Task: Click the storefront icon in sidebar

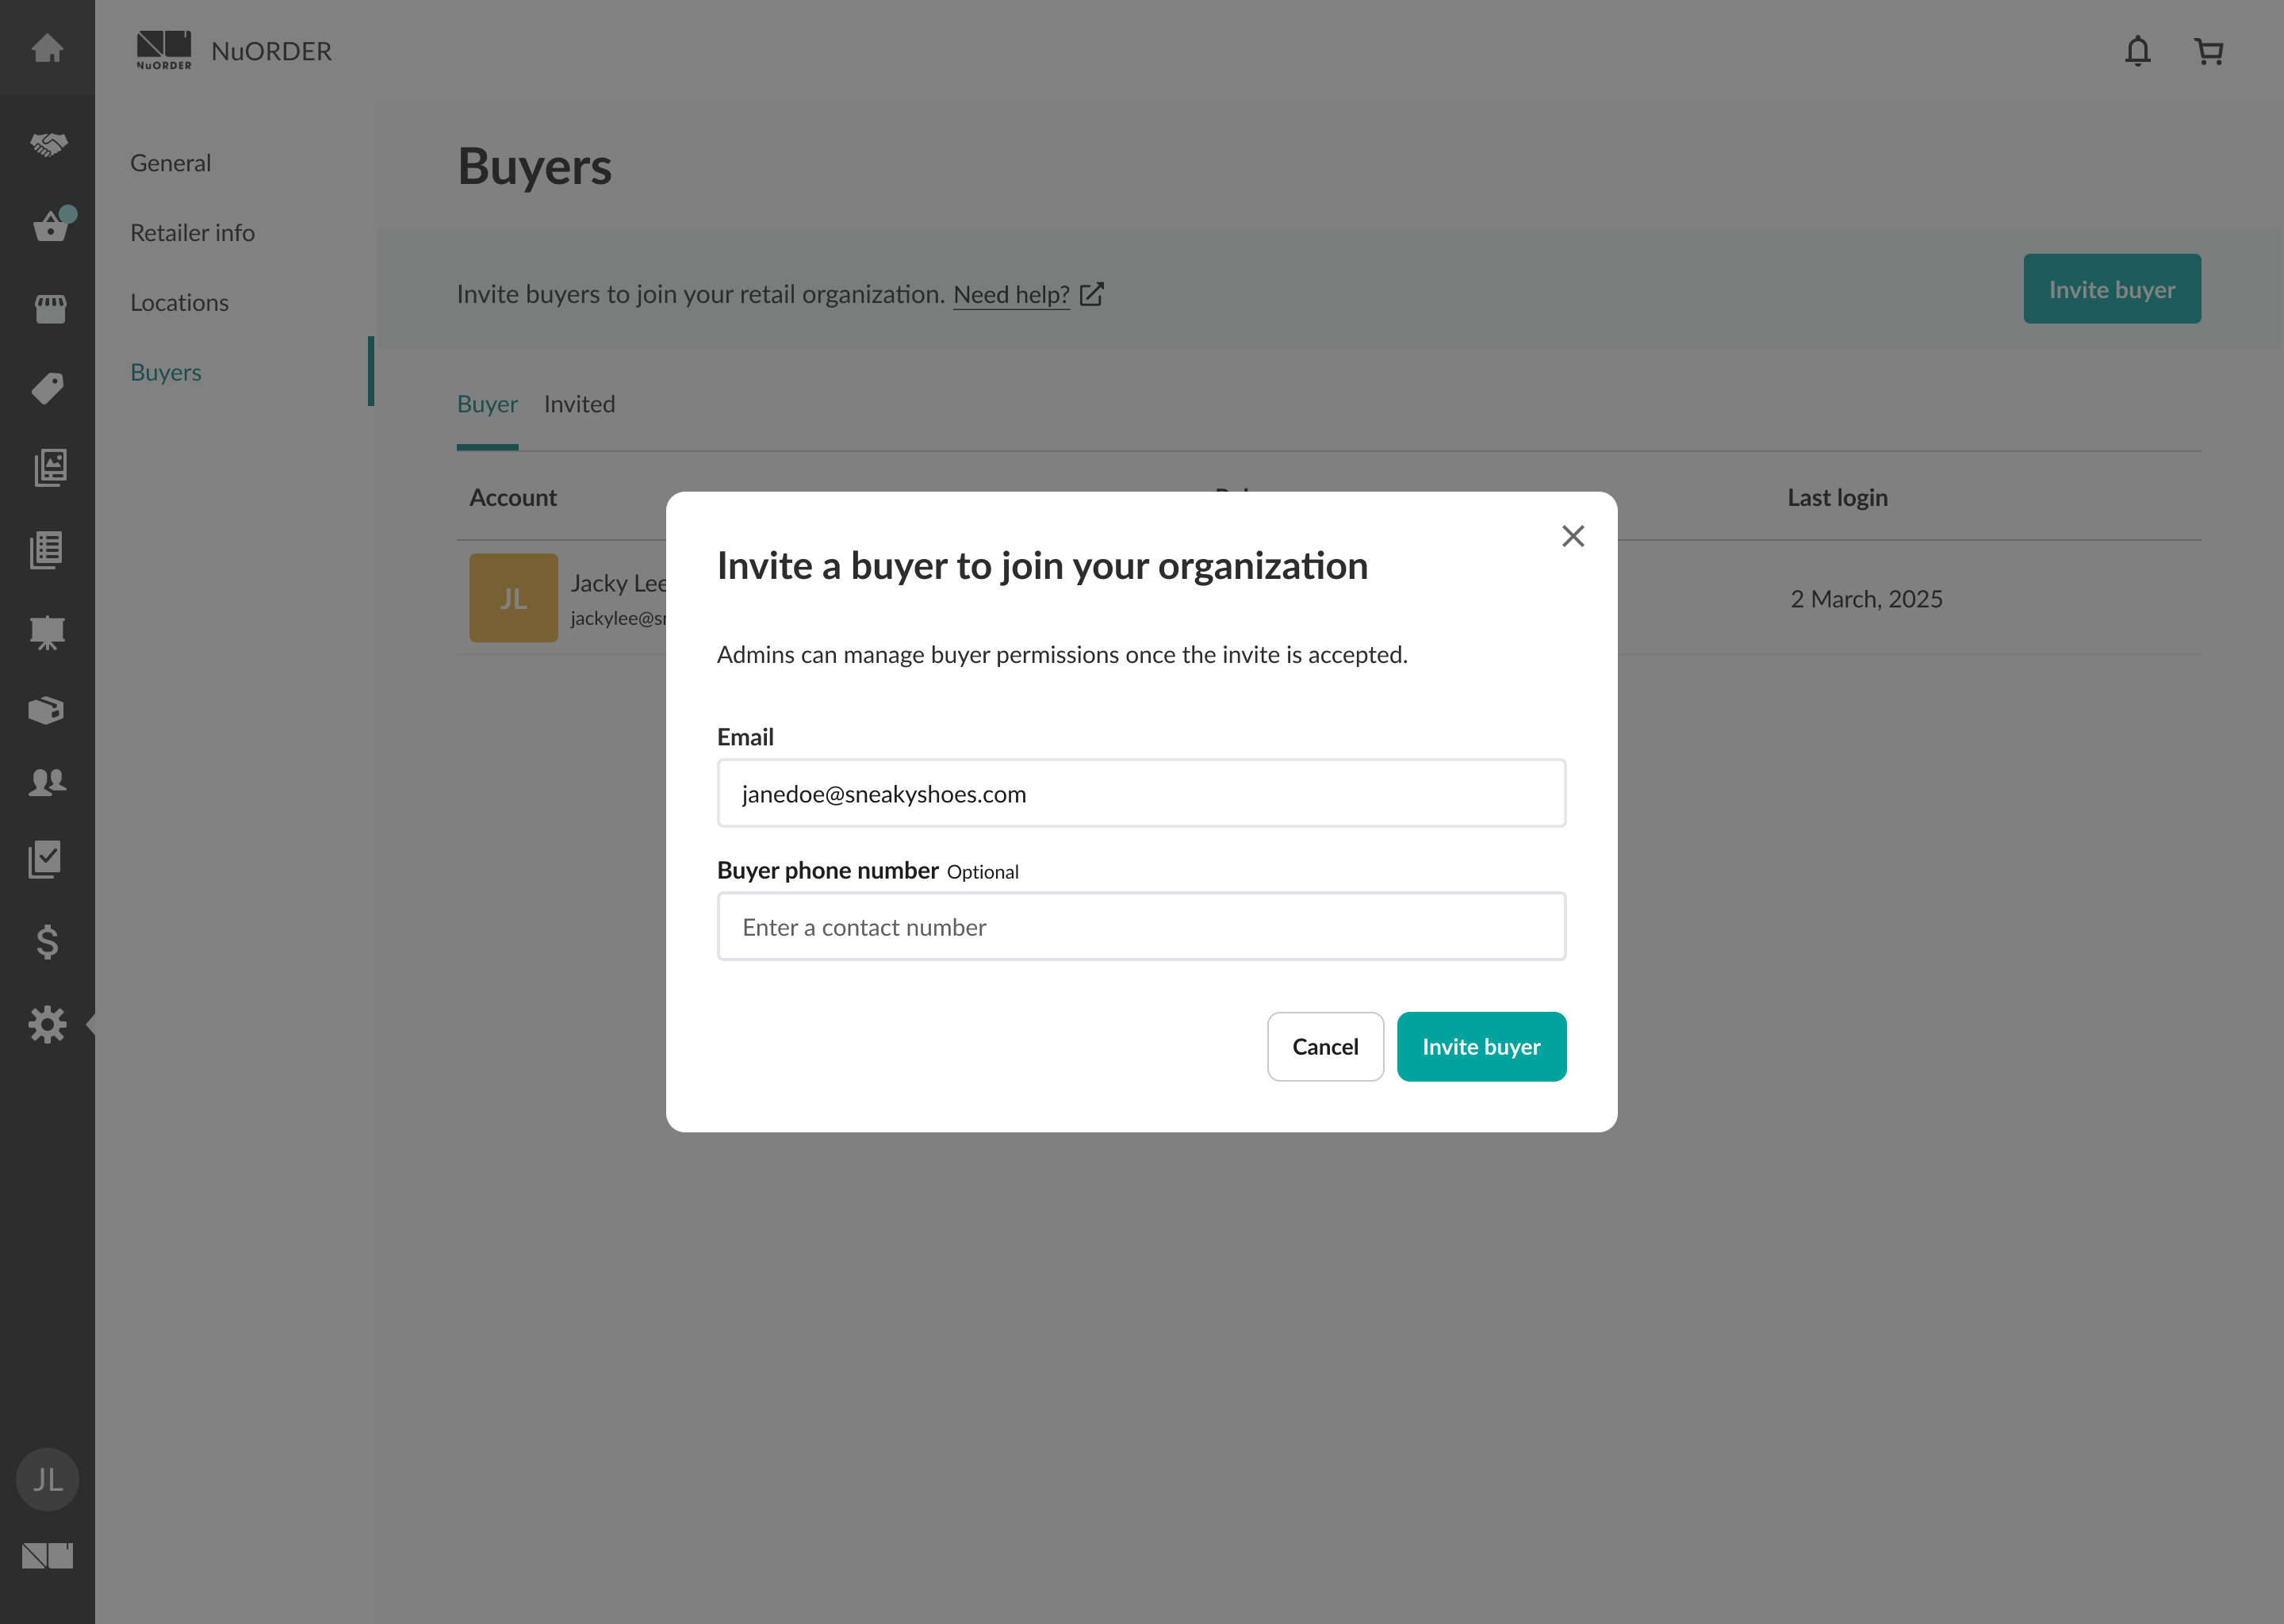Action: pyautogui.click(x=50, y=308)
